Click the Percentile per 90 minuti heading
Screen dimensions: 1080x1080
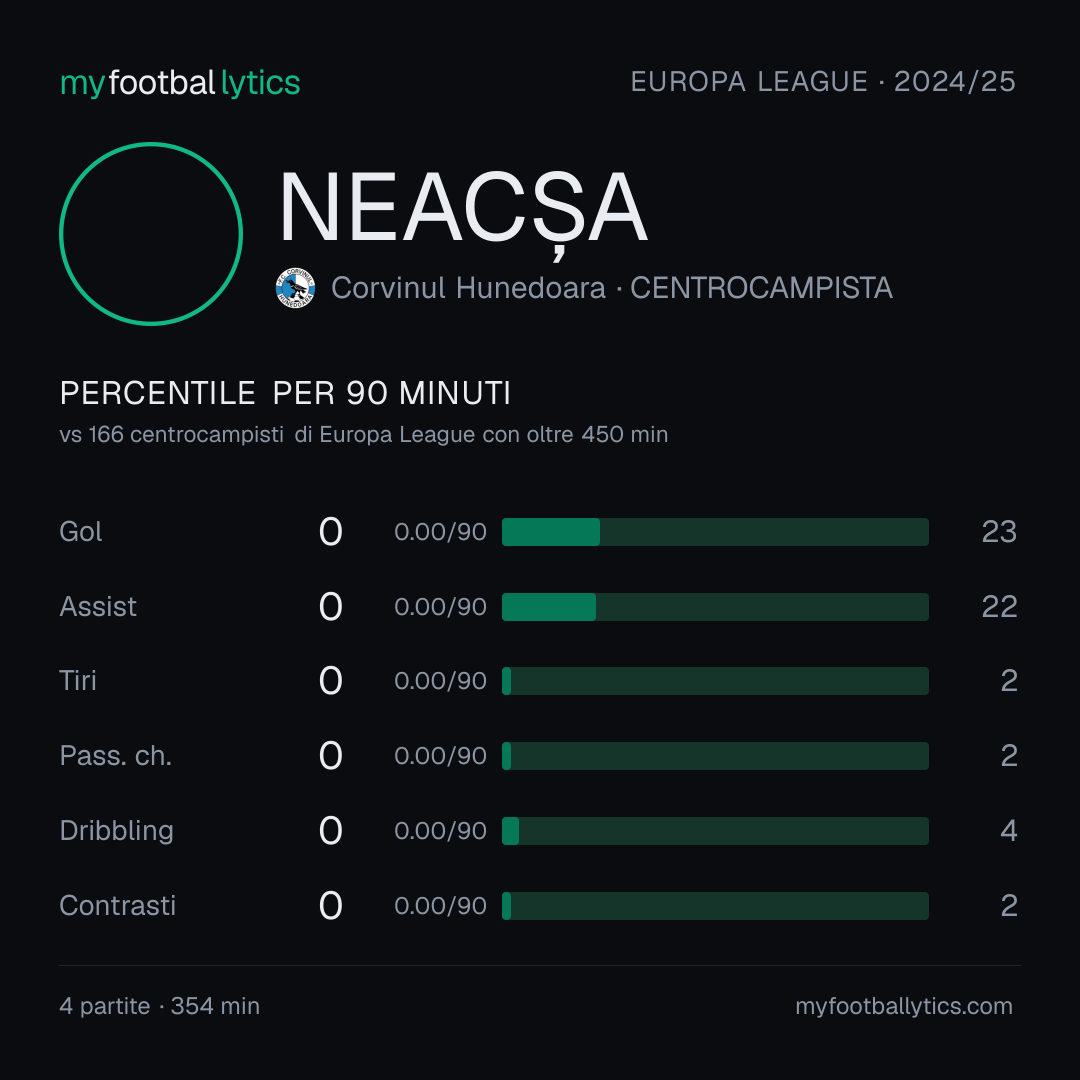(285, 393)
